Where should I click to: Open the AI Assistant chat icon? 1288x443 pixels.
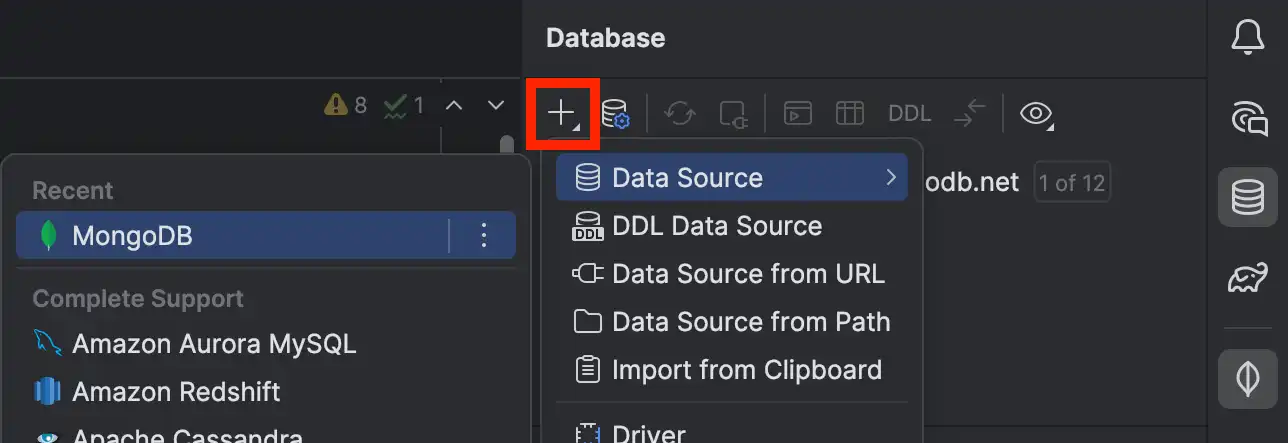pyautogui.click(x=1247, y=118)
